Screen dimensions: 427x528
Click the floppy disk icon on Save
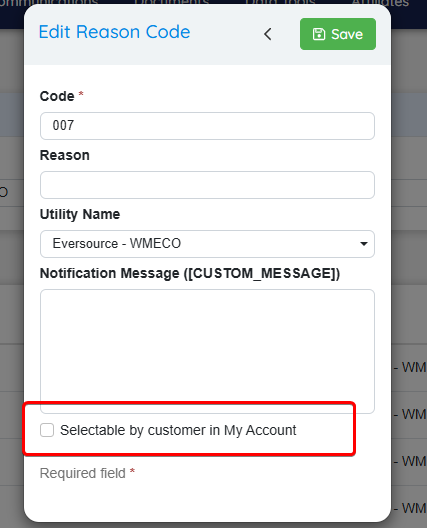pos(319,34)
